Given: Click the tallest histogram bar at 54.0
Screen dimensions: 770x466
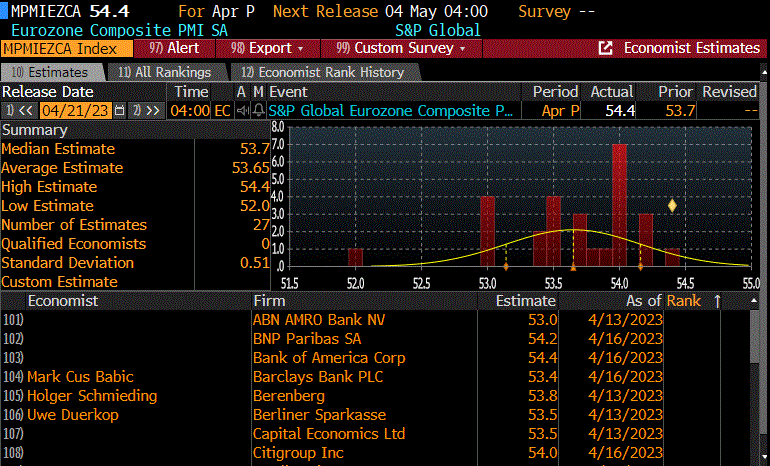Looking at the screenshot, I should point(619,205).
